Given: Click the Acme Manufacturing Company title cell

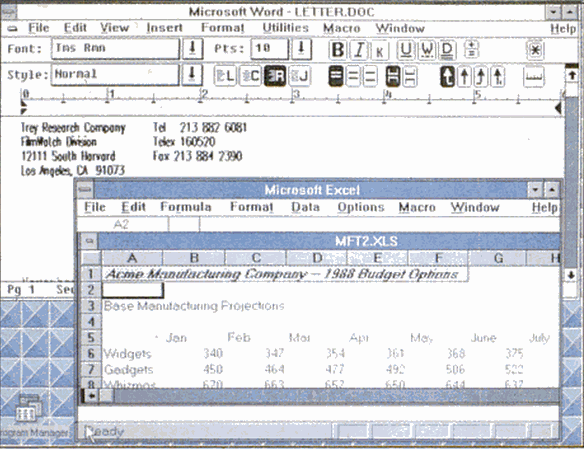Looking at the screenshot, I should coord(285,274).
